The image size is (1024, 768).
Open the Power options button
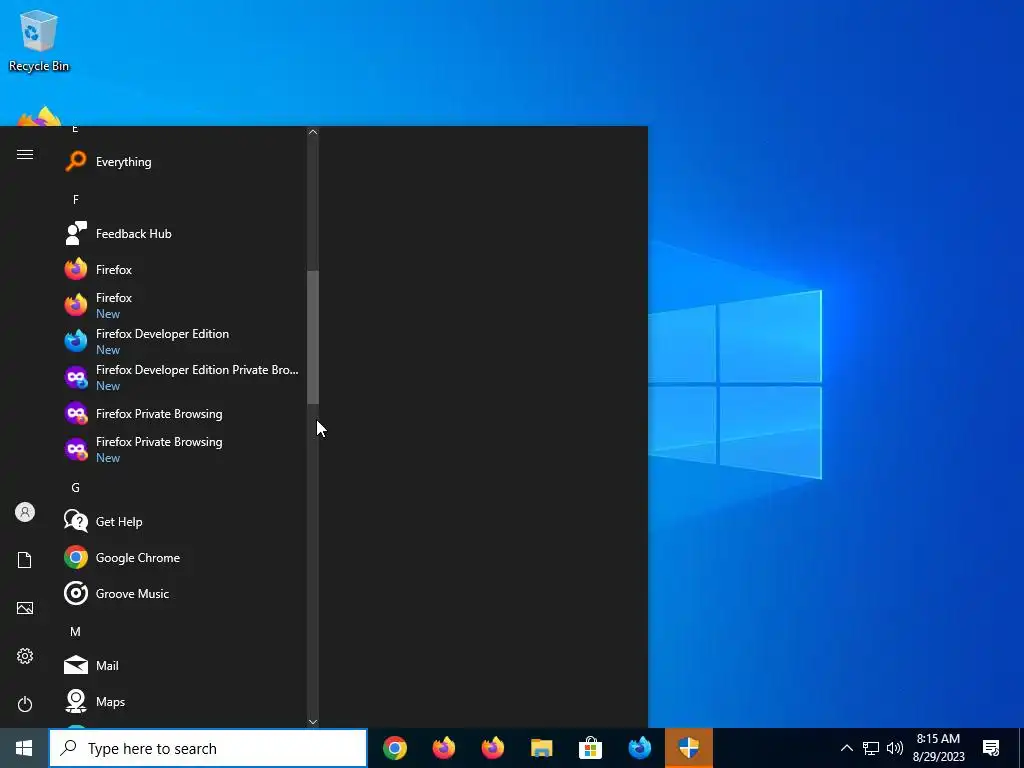pos(25,704)
